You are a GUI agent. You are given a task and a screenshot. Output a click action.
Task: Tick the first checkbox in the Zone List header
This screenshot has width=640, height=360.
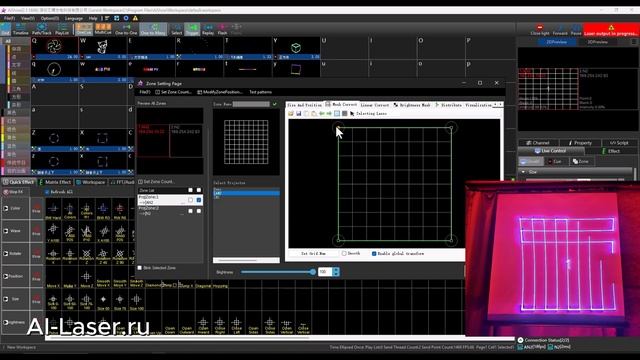click(191, 190)
